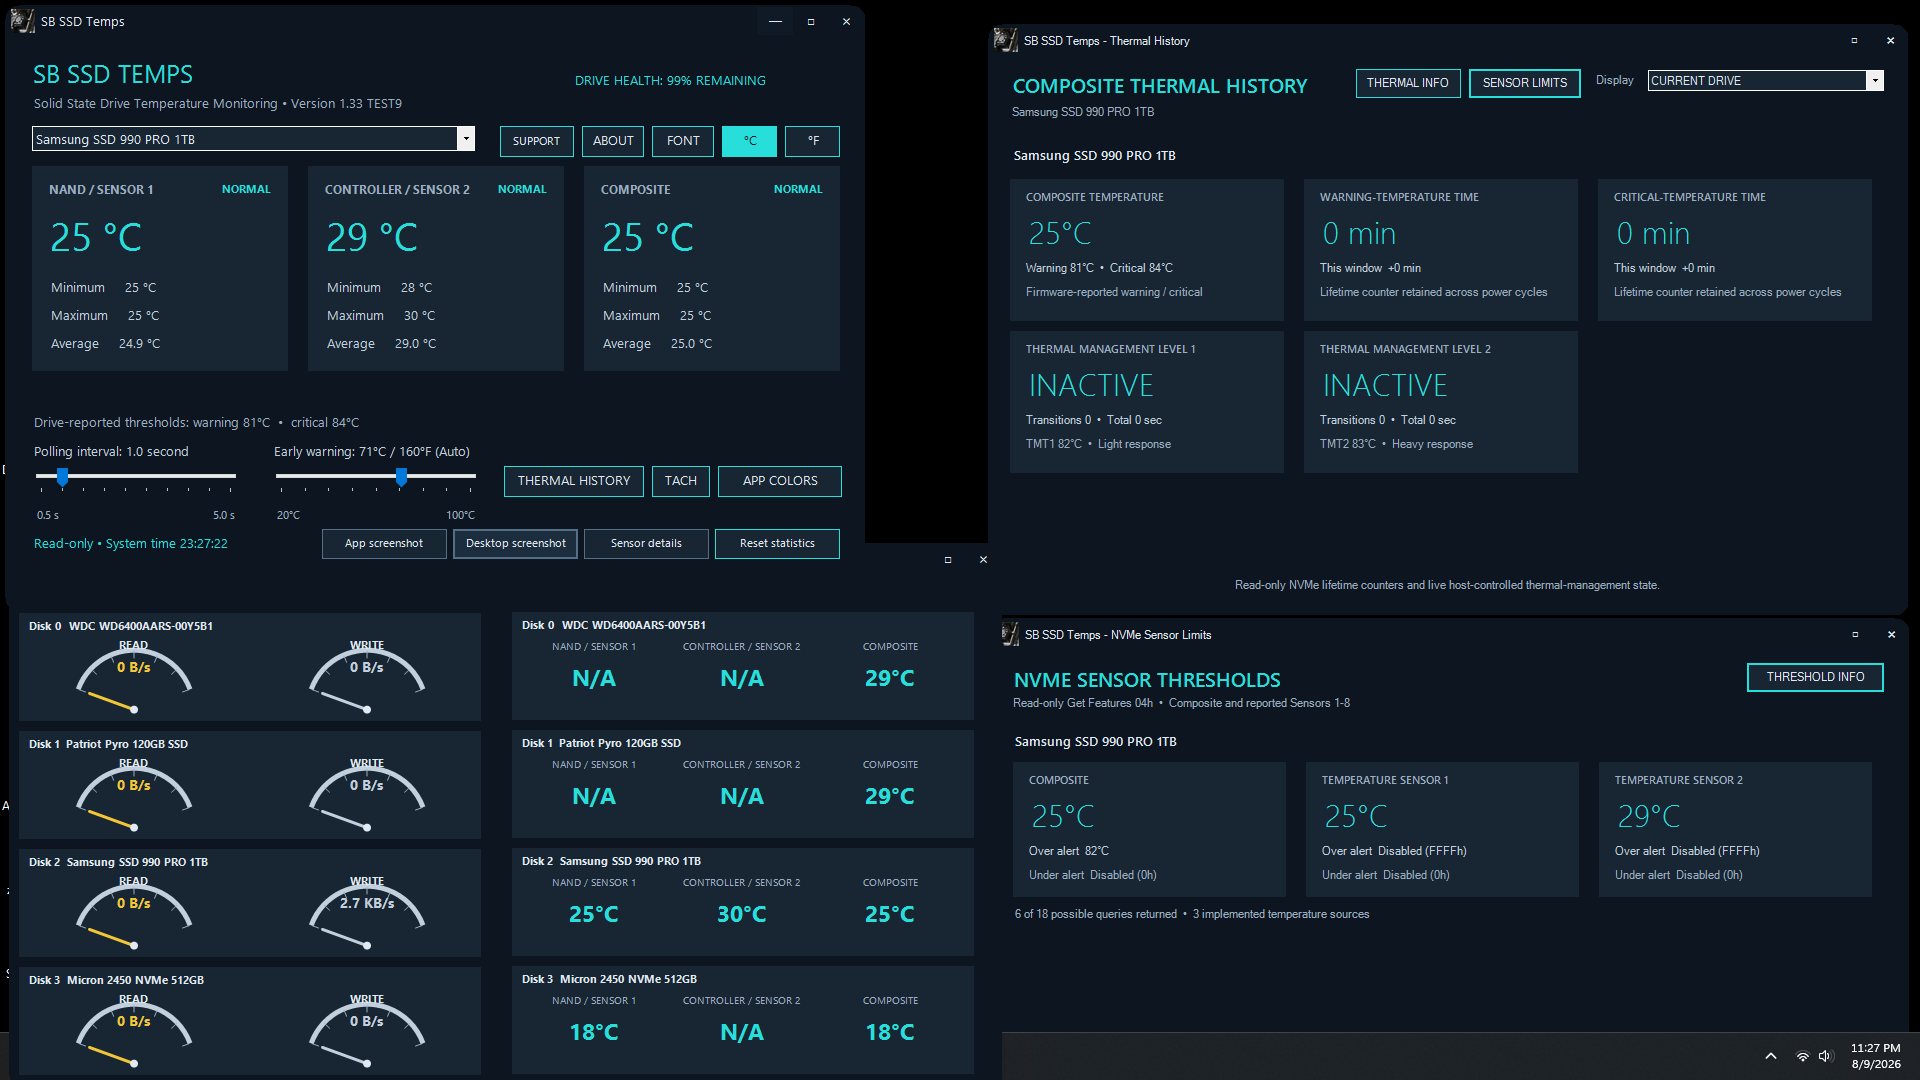Click the Warning-Temperature Time 0 min value

pos(1359,234)
